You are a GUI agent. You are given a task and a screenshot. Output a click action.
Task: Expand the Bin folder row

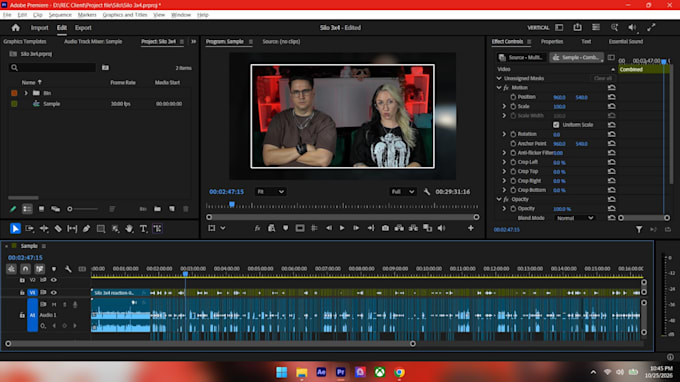pos(26,93)
